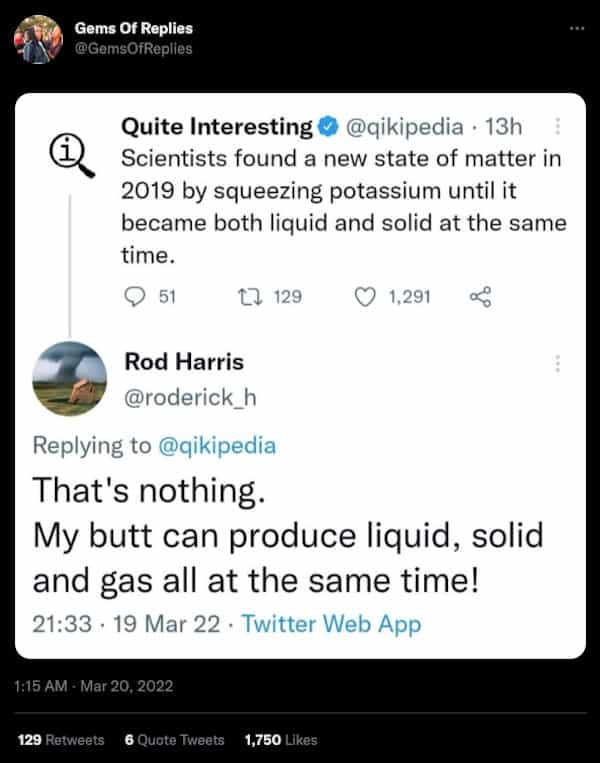Click Rod Harris's tornado profile picture
Image resolution: width=600 pixels, height=763 pixels.
tap(69, 383)
